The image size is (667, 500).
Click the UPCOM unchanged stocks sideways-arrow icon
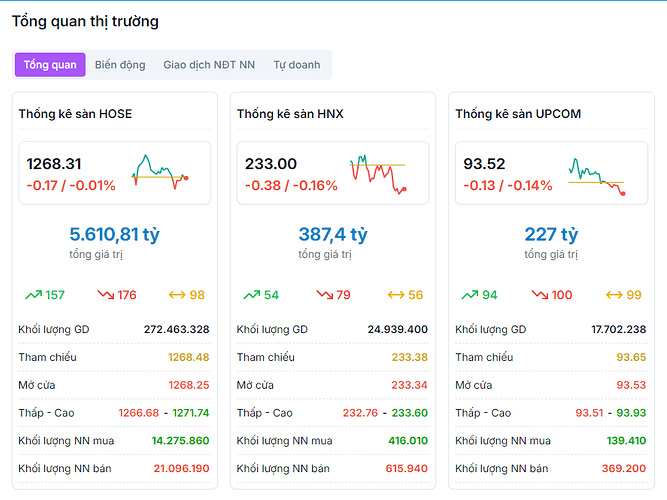615,295
